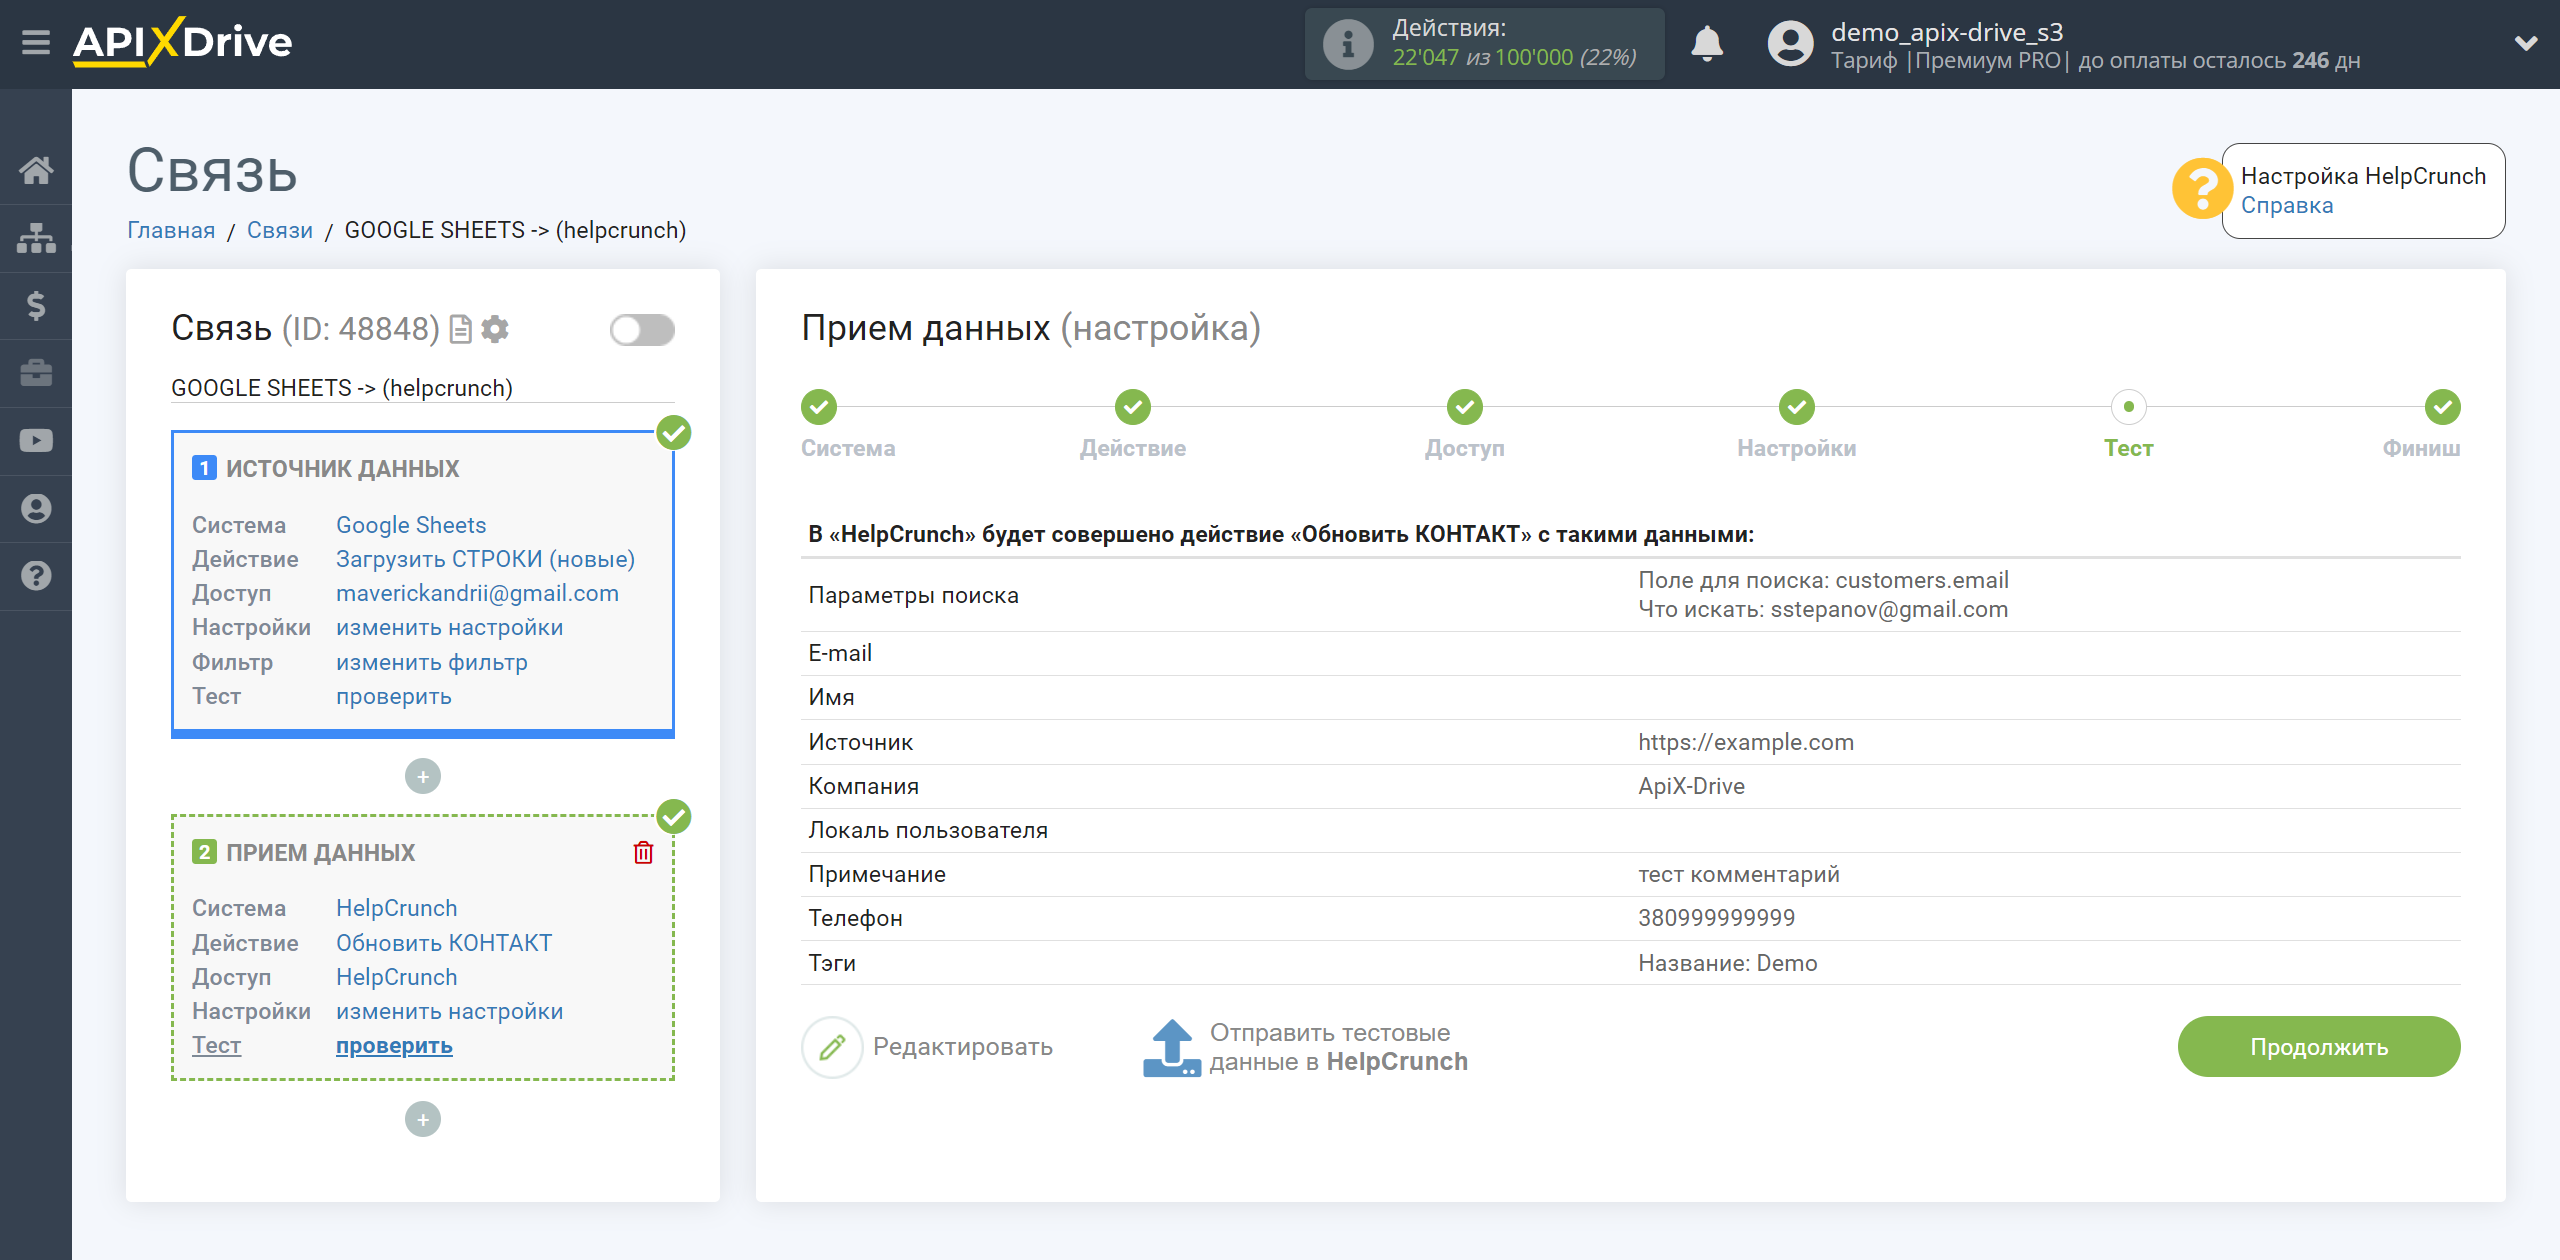The image size is (2560, 1260).
Task: Open the Справка link
Action: pyautogui.click(x=2286, y=206)
